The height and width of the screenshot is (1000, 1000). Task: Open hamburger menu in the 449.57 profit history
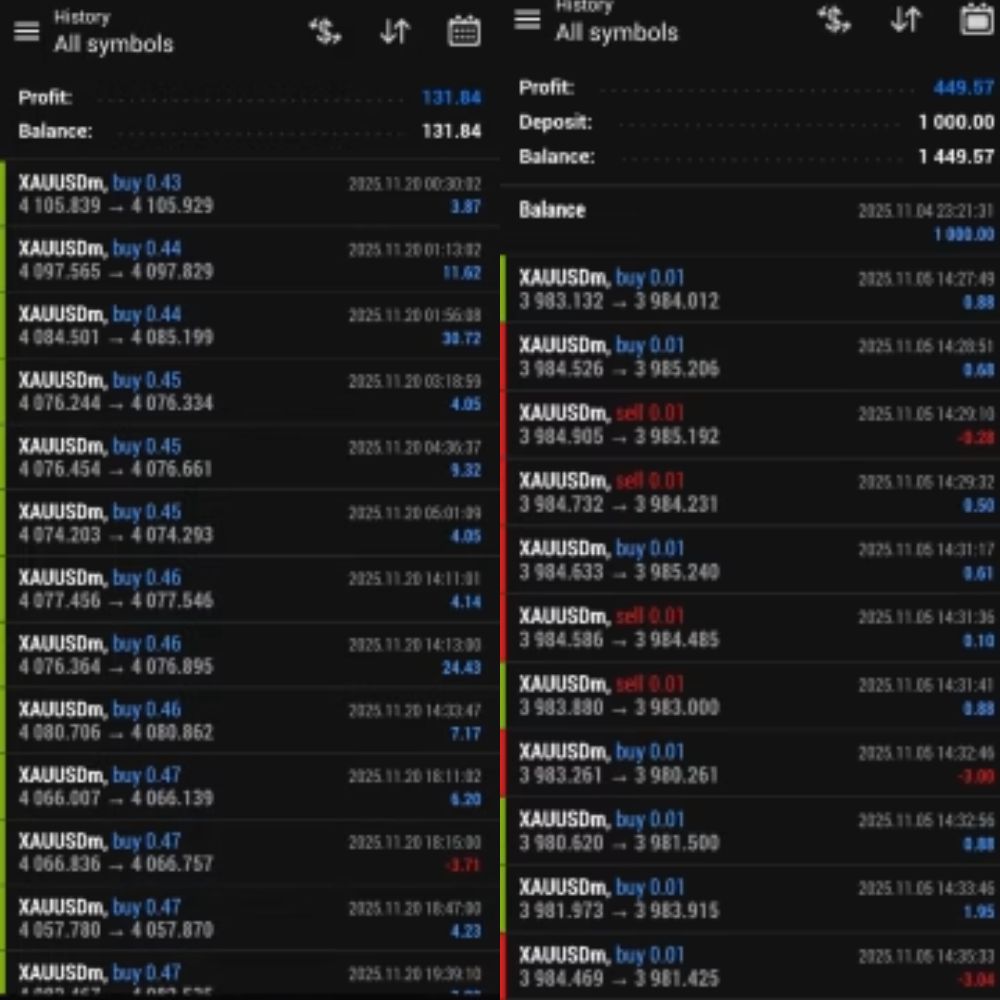coord(527,20)
